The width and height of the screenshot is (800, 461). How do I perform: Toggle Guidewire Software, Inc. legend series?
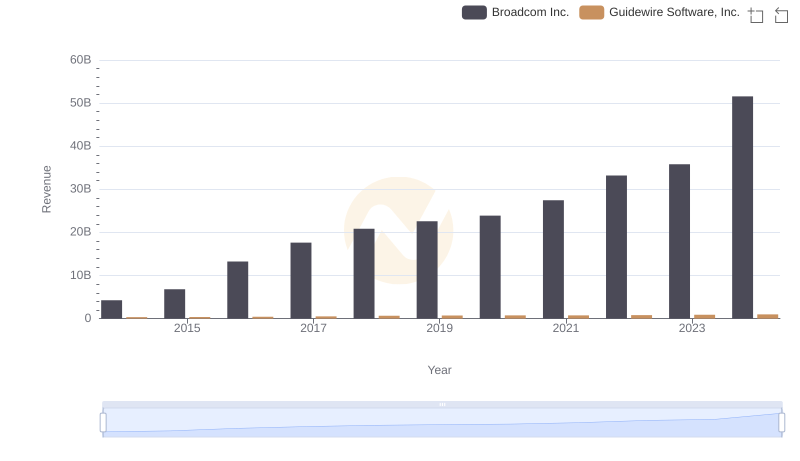coord(659,12)
